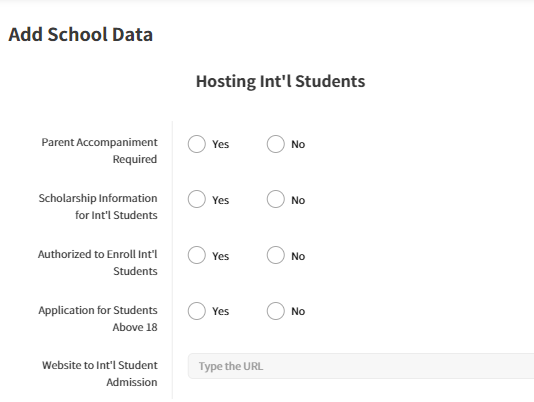Click the Yes text in Parent Accompaniment row
Screen dimensions: 534x402
pos(221,144)
